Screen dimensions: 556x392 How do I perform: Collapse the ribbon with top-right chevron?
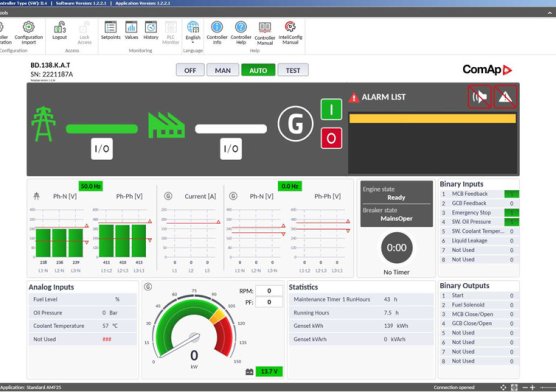pyautogui.click(x=550, y=13)
